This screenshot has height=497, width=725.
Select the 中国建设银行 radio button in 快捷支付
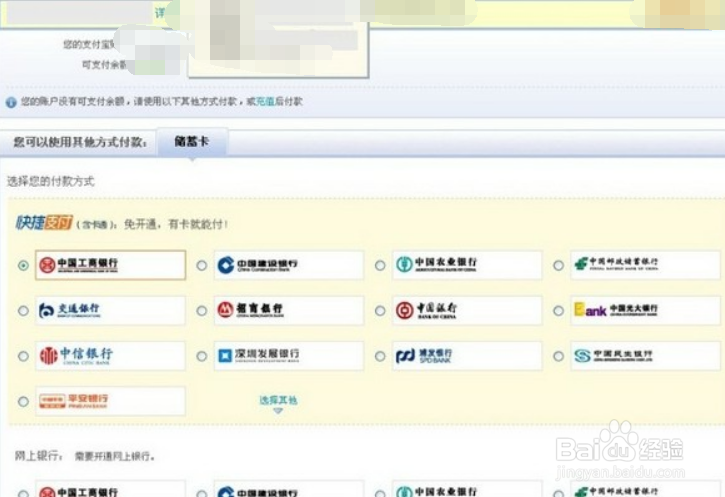(202, 265)
